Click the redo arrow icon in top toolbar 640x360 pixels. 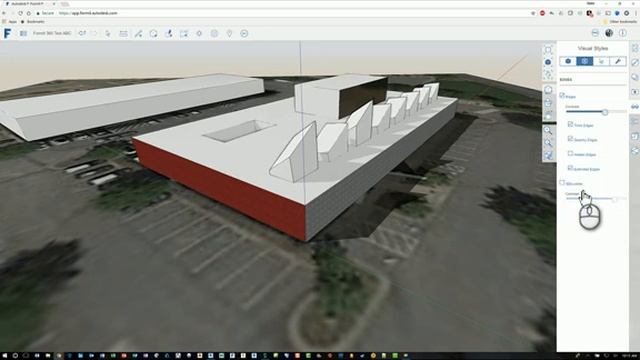[94, 33]
